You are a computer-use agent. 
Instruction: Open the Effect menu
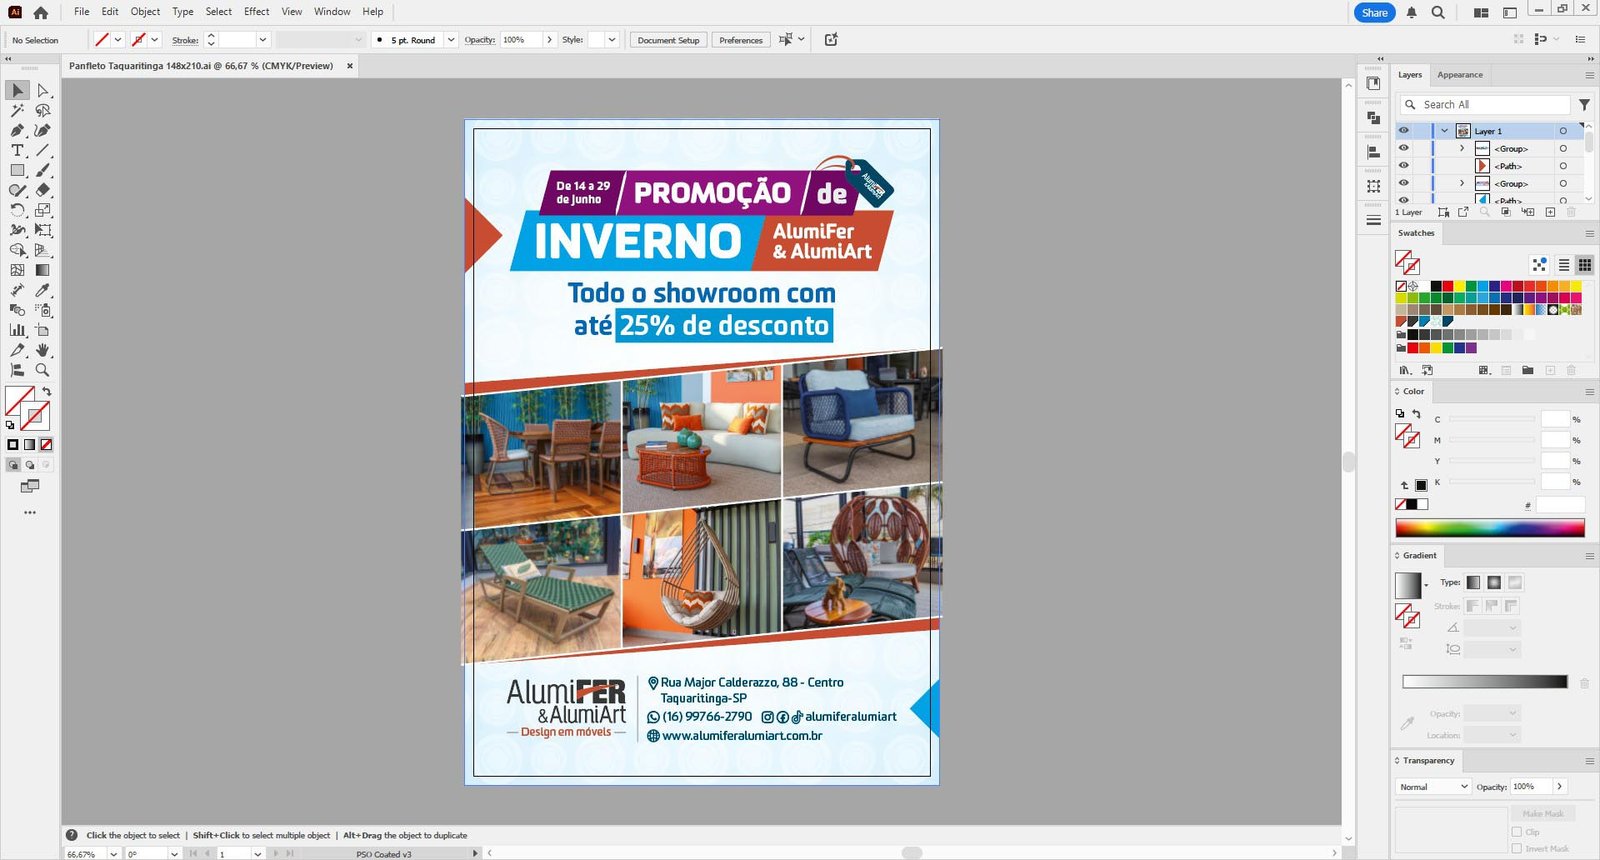pyautogui.click(x=257, y=12)
